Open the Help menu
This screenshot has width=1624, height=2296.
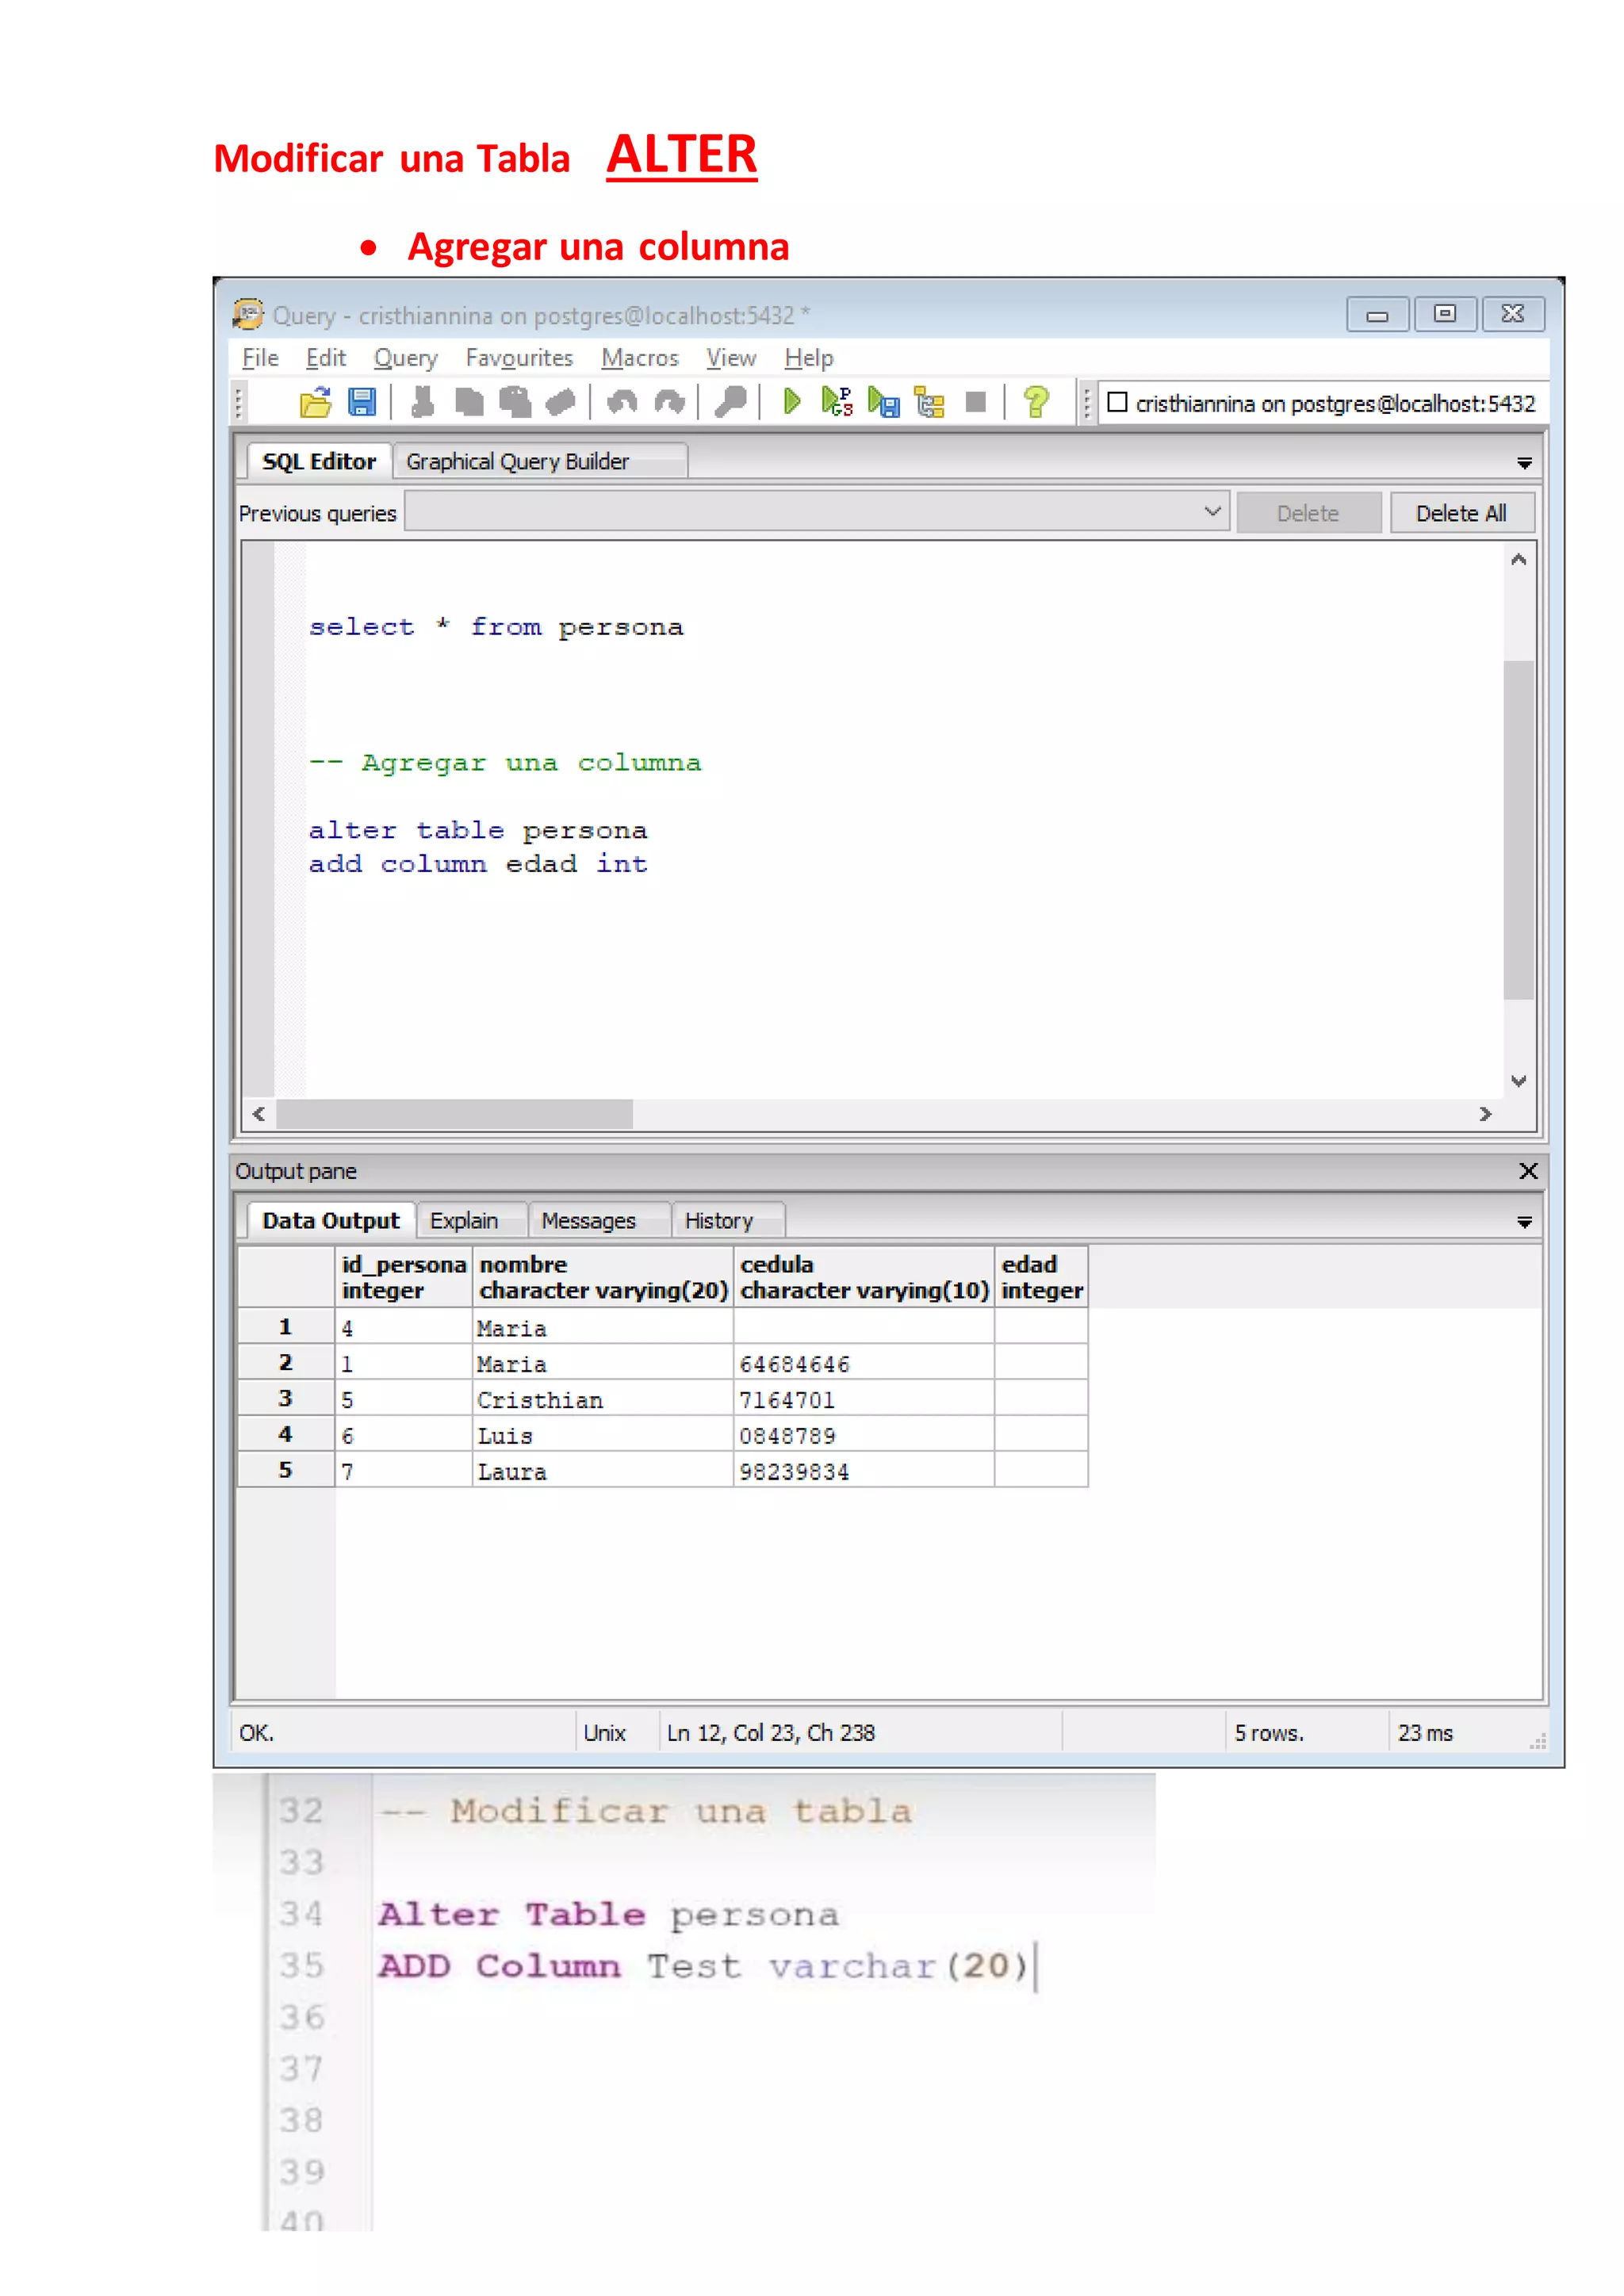808,358
